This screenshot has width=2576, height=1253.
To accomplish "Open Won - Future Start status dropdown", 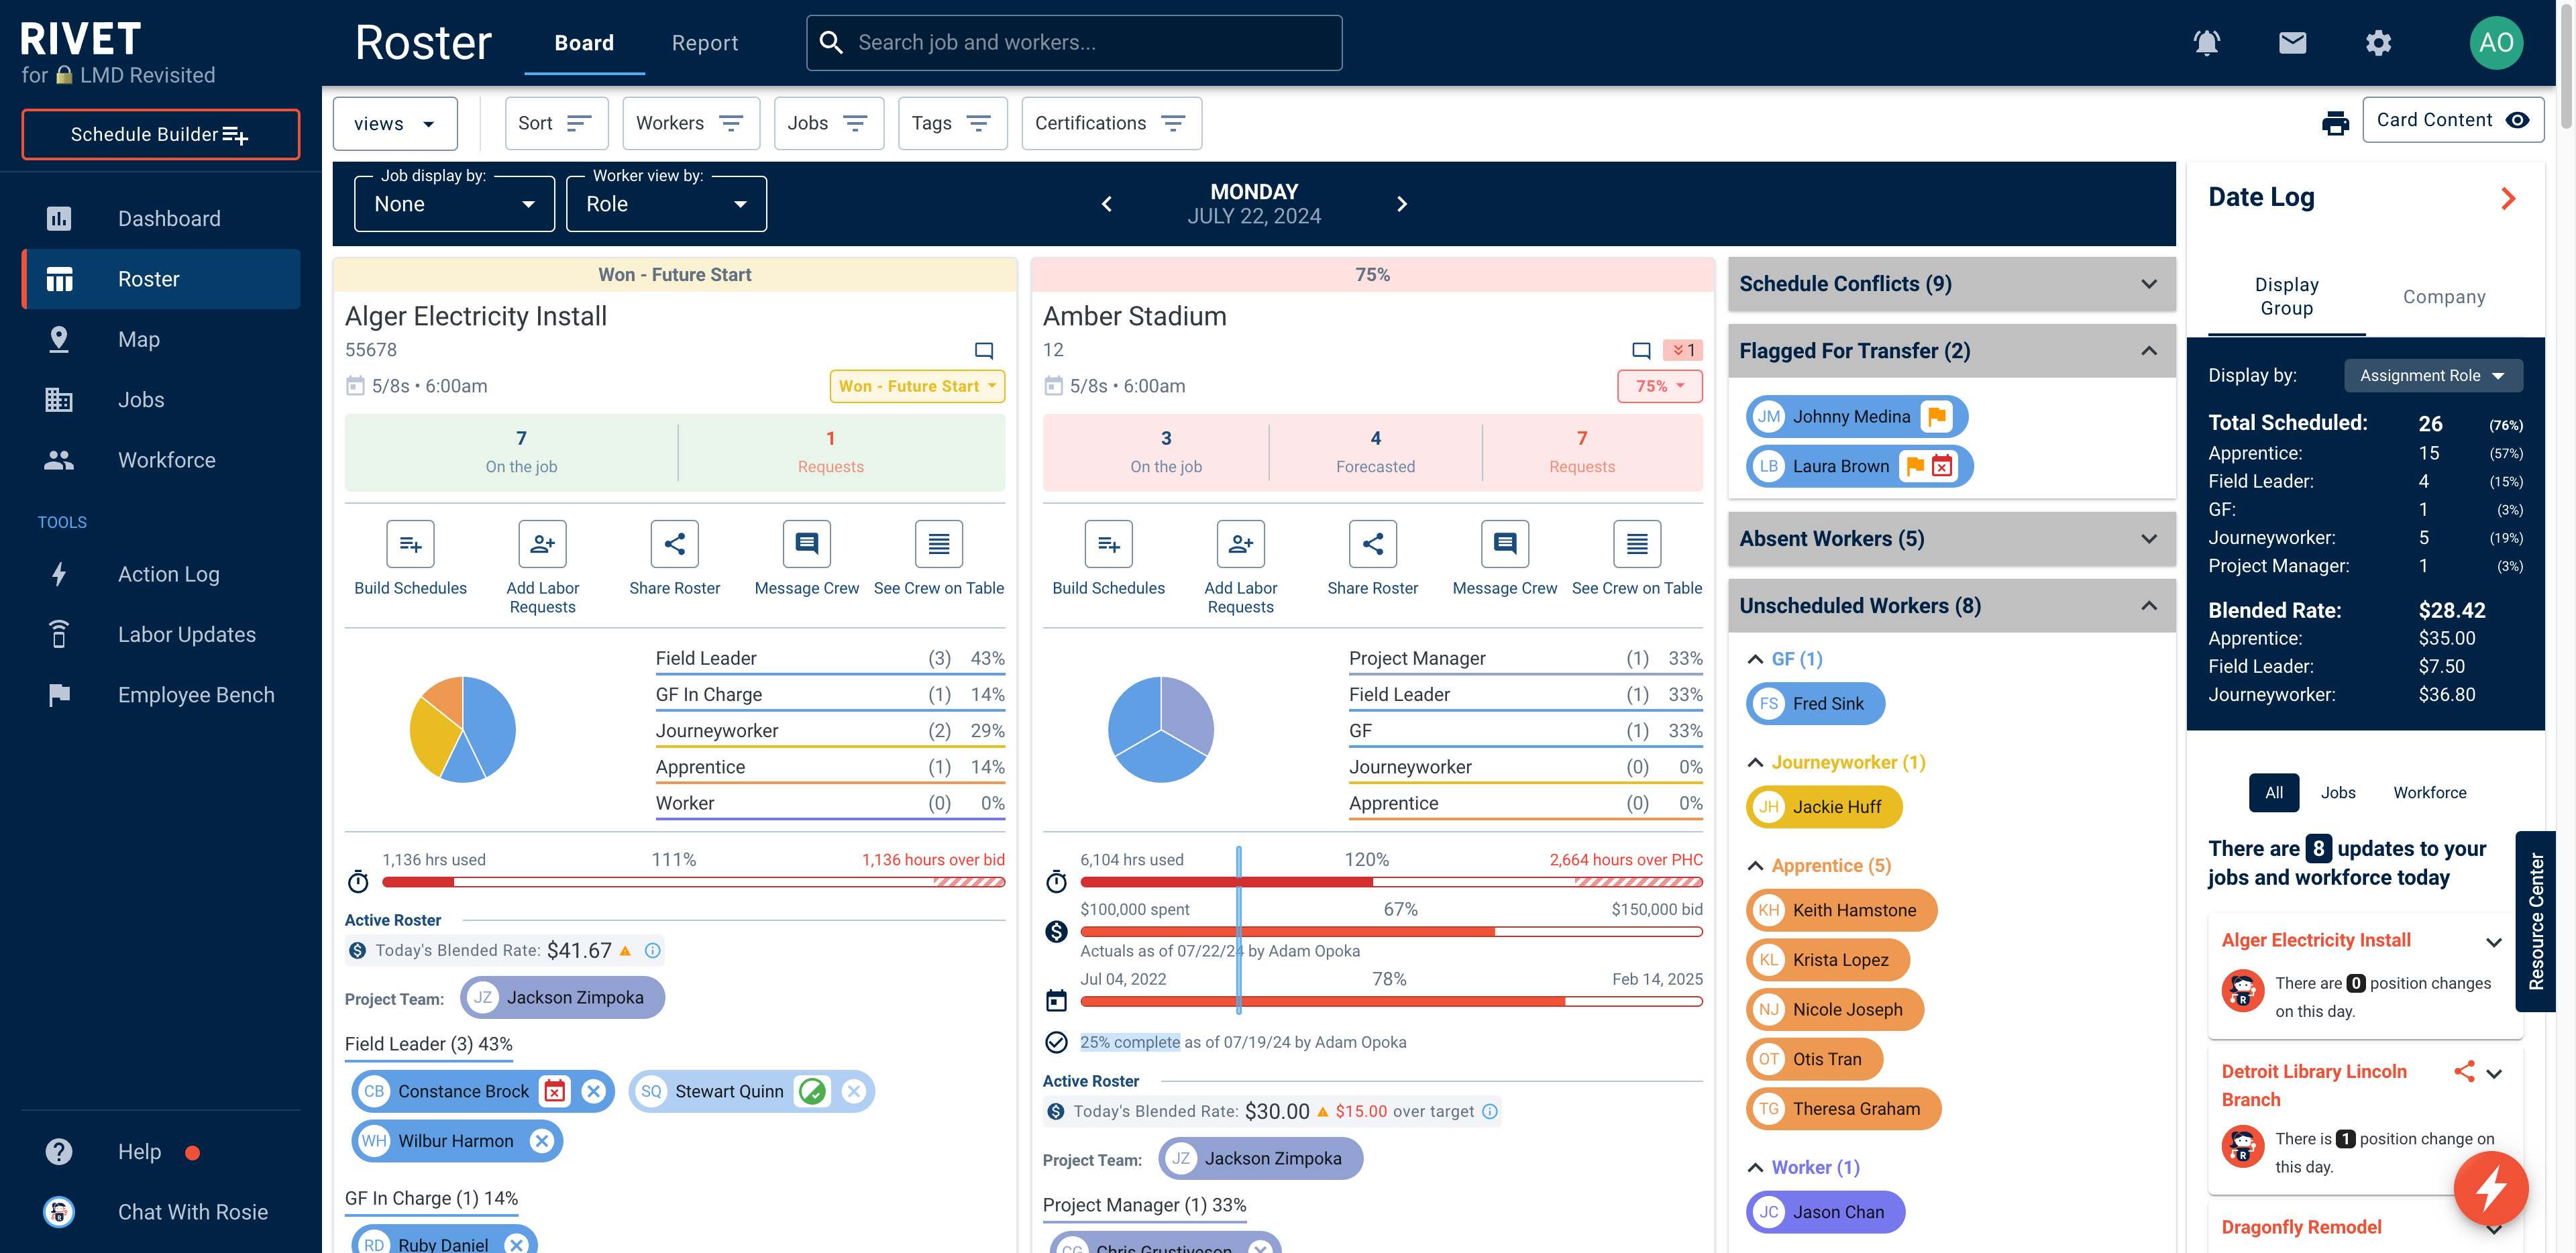I will pyautogui.click(x=916, y=386).
